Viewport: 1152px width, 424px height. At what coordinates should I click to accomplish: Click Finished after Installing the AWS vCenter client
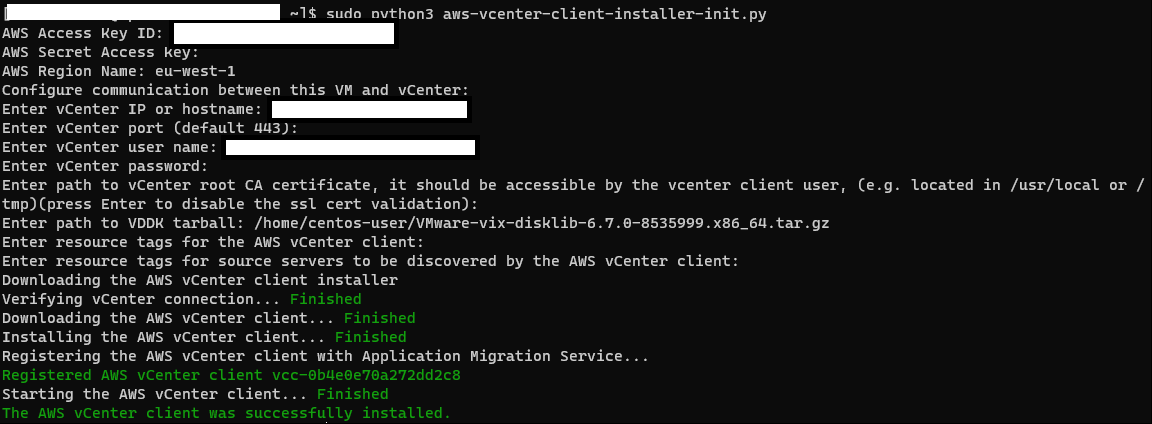coord(370,337)
